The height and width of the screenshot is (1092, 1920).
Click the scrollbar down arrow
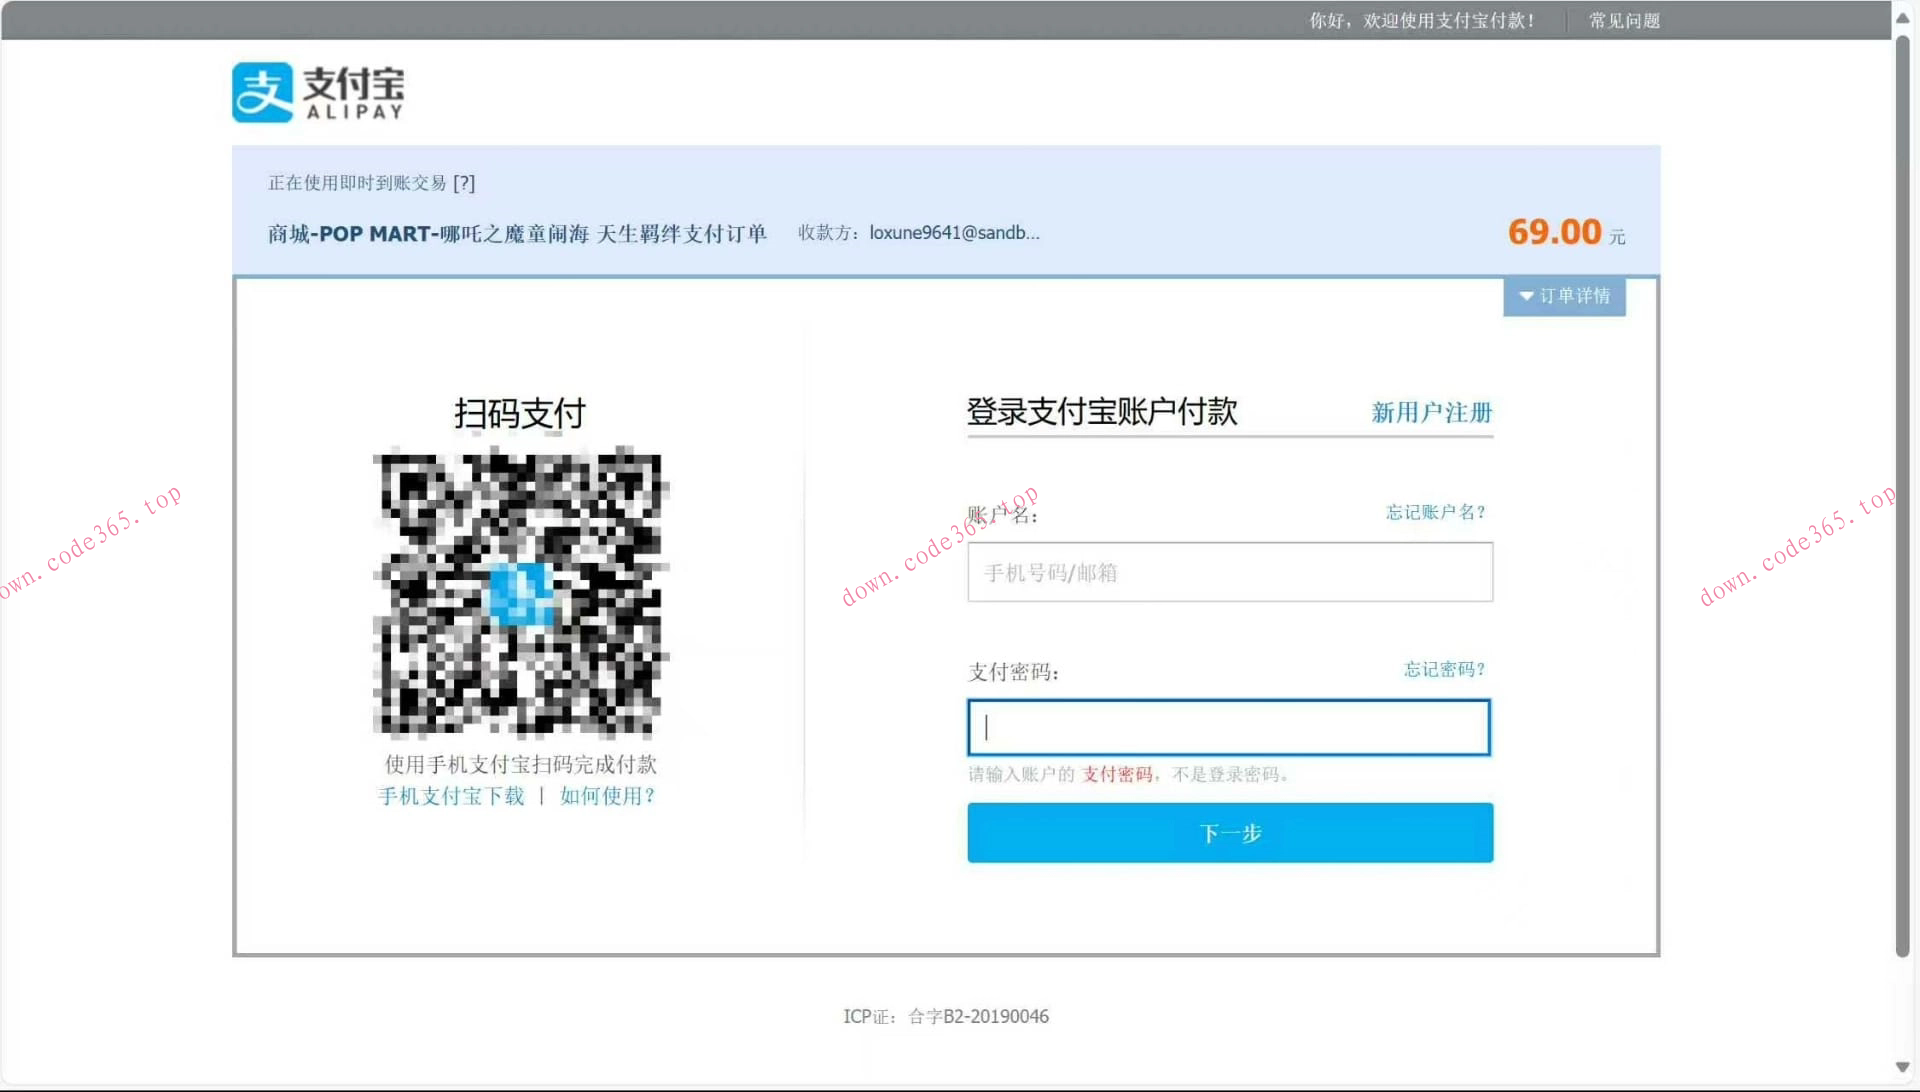pyautogui.click(x=1903, y=1067)
